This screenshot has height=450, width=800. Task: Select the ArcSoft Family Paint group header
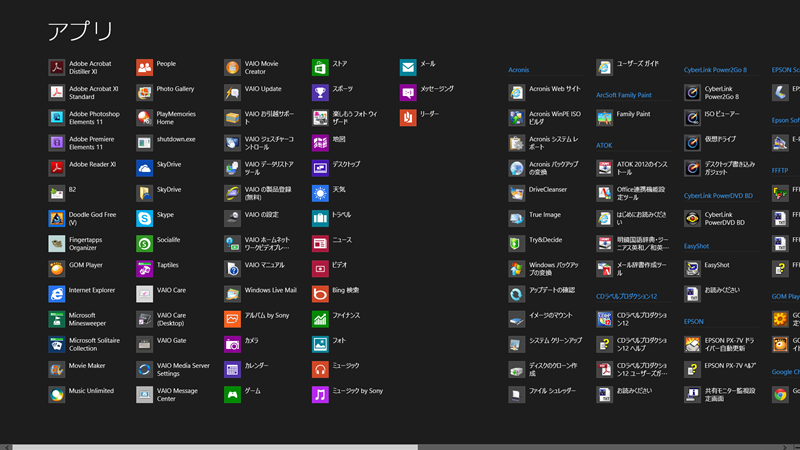tap(623, 95)
